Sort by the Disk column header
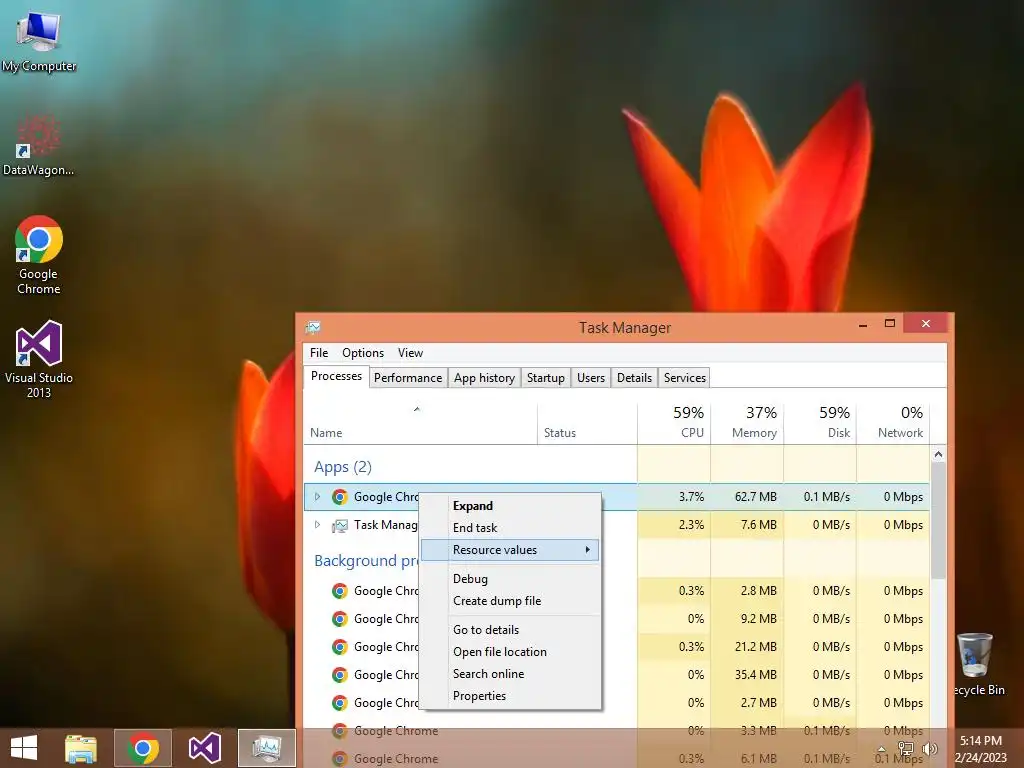 pos(820,422)
